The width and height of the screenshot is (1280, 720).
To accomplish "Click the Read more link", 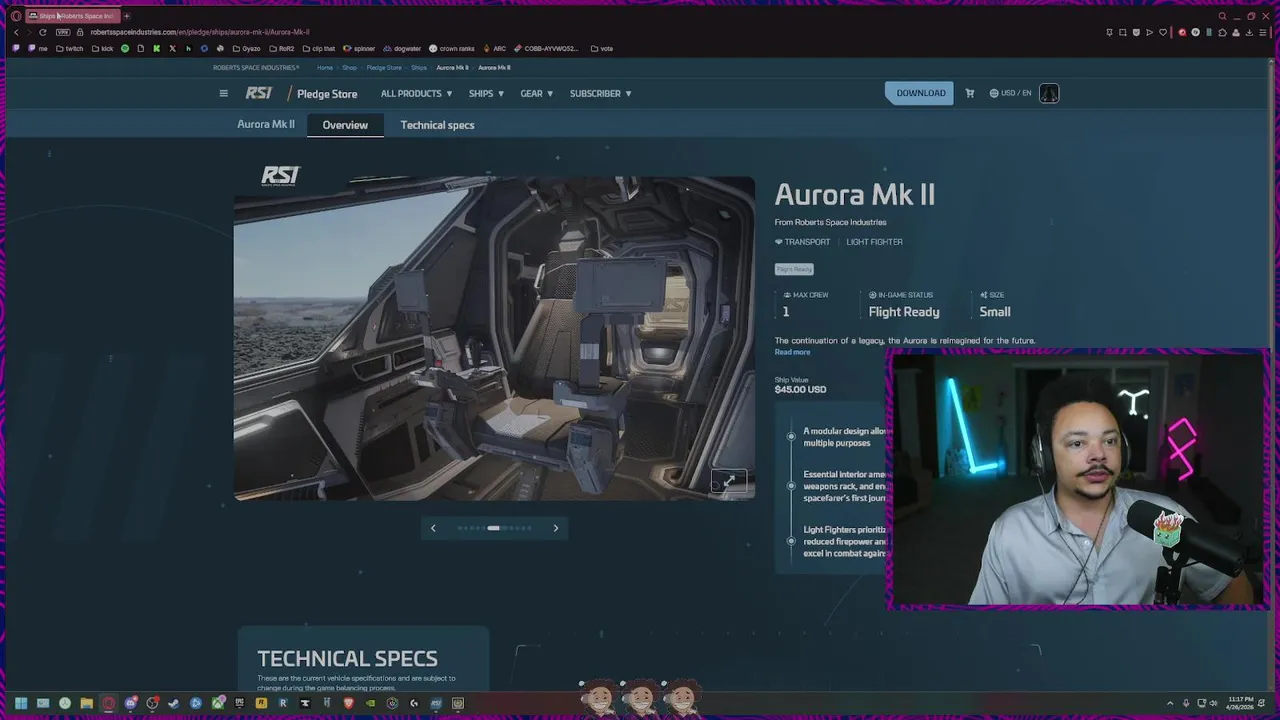I will 792,352.
